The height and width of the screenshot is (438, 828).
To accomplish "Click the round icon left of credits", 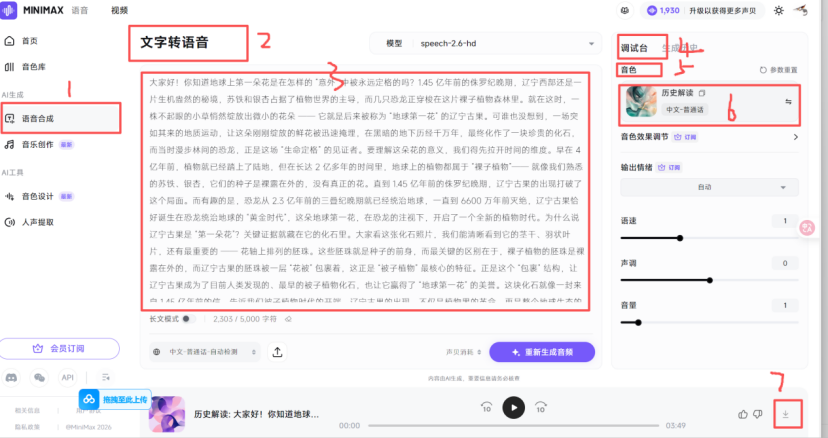I will click(x=625, y=11).
